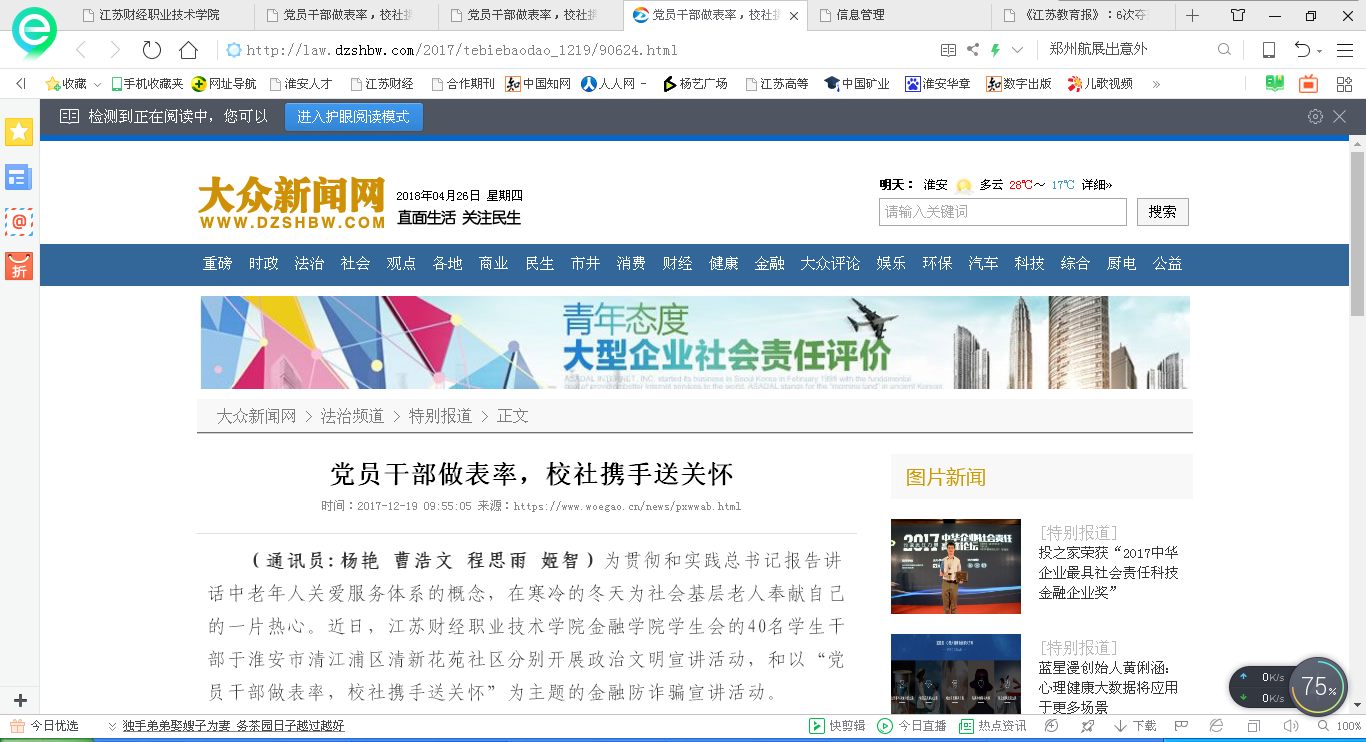
Task: Go to browser home page icon
Action: pos(188,50)
